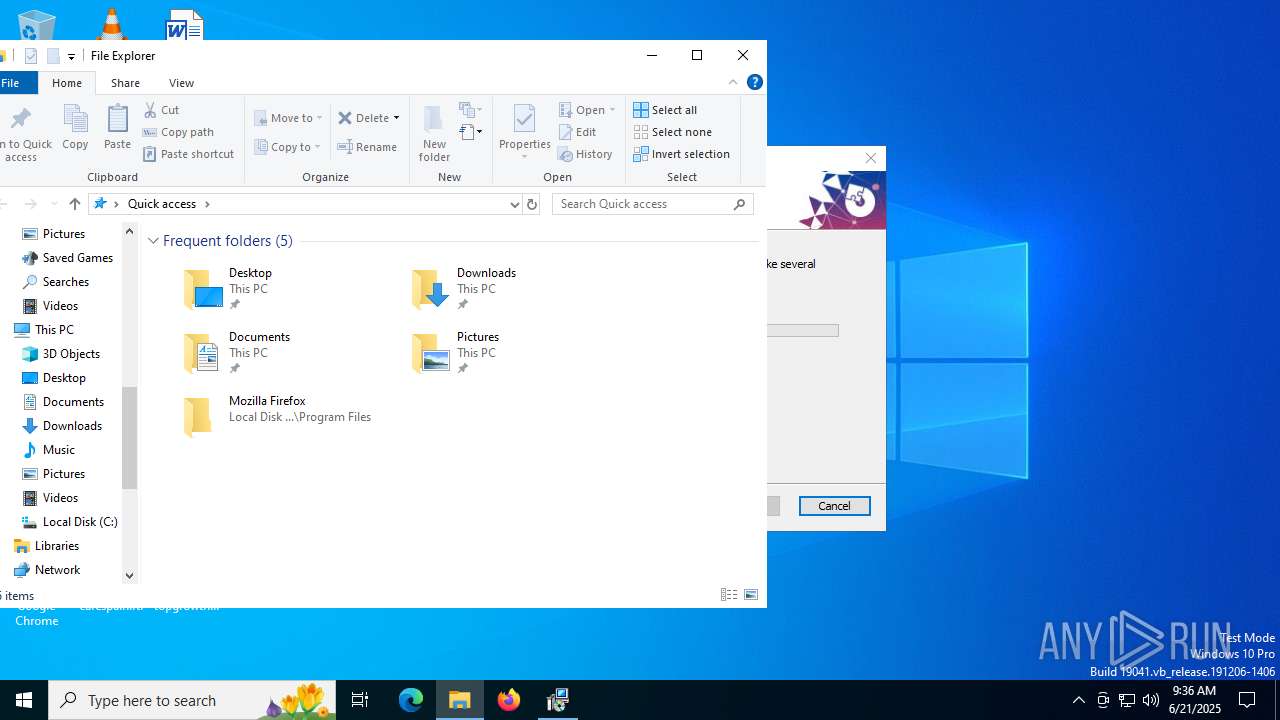1280x720 pixels.
Task: Click Copy path in the ribbon
Action: tap(178, 132)
